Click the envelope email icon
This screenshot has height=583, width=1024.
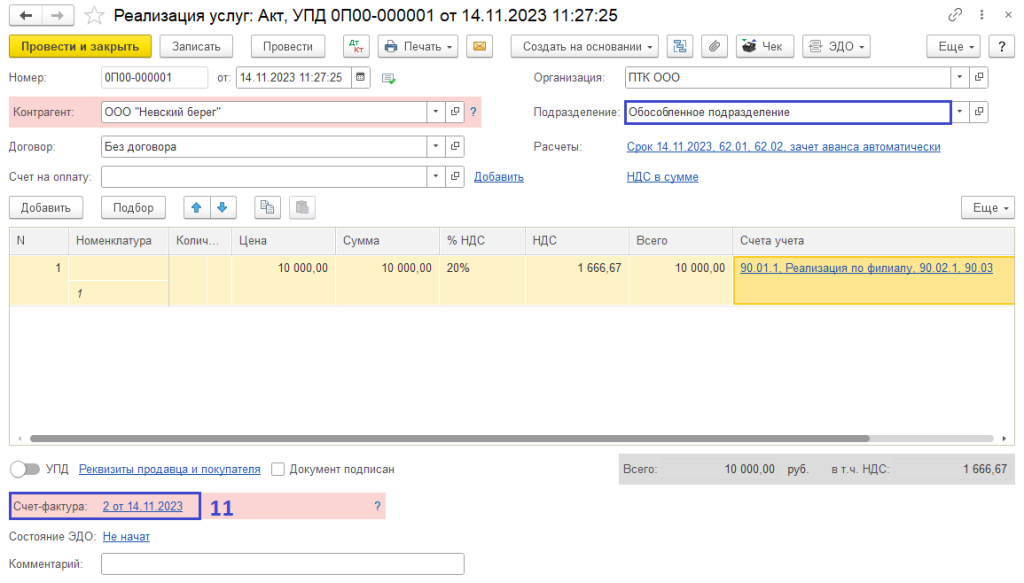[x=481, y=47]
